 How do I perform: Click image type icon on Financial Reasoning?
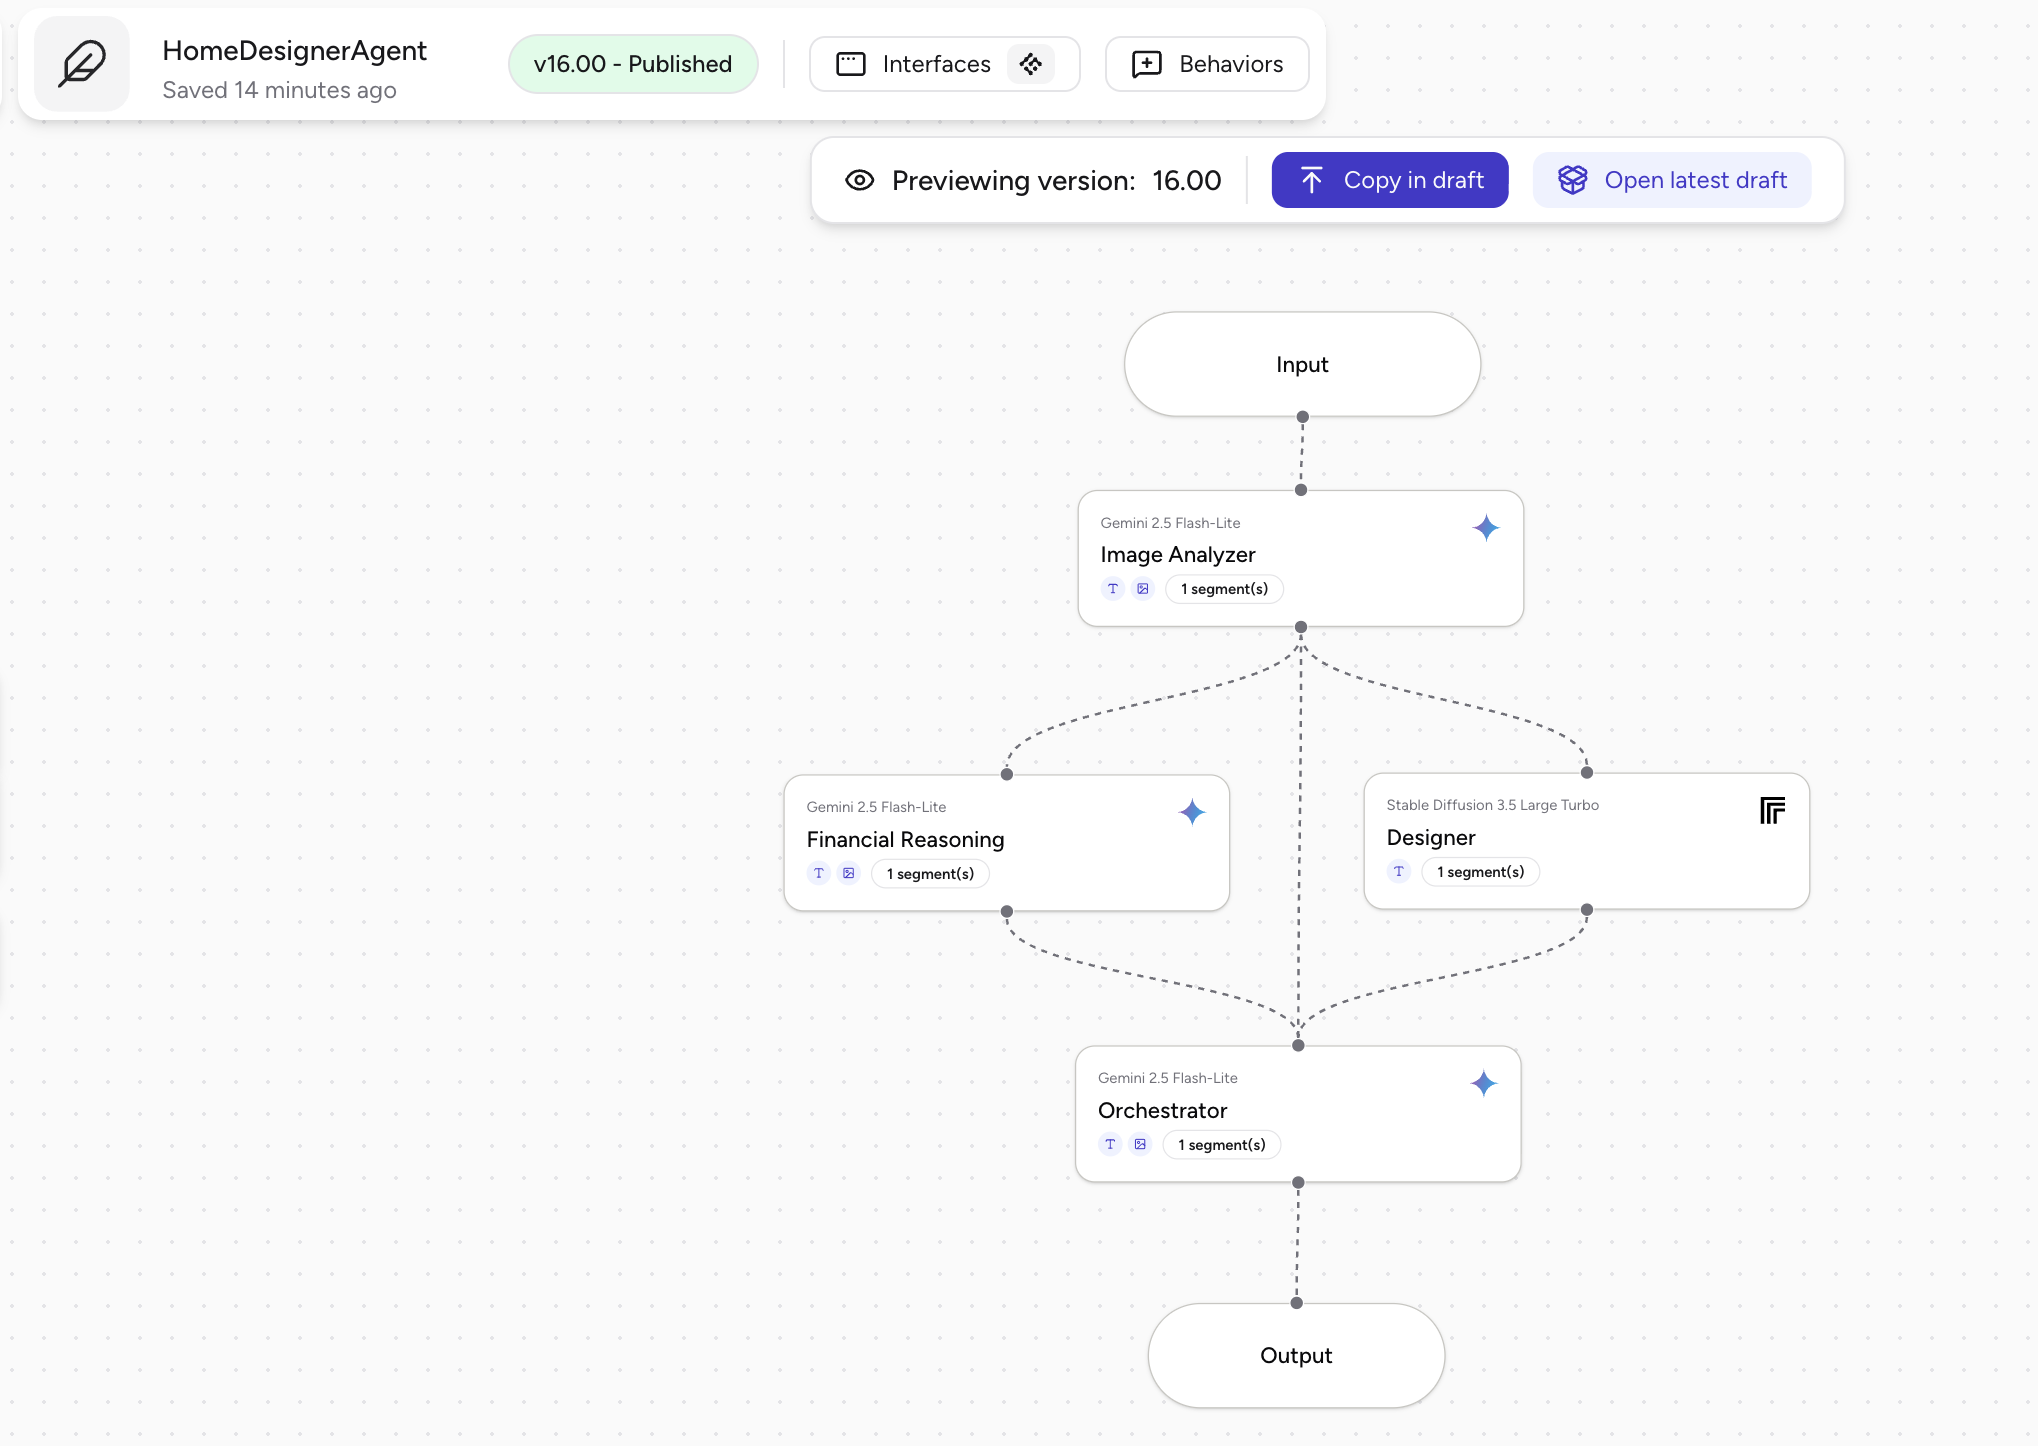click(x=849, y=873)
